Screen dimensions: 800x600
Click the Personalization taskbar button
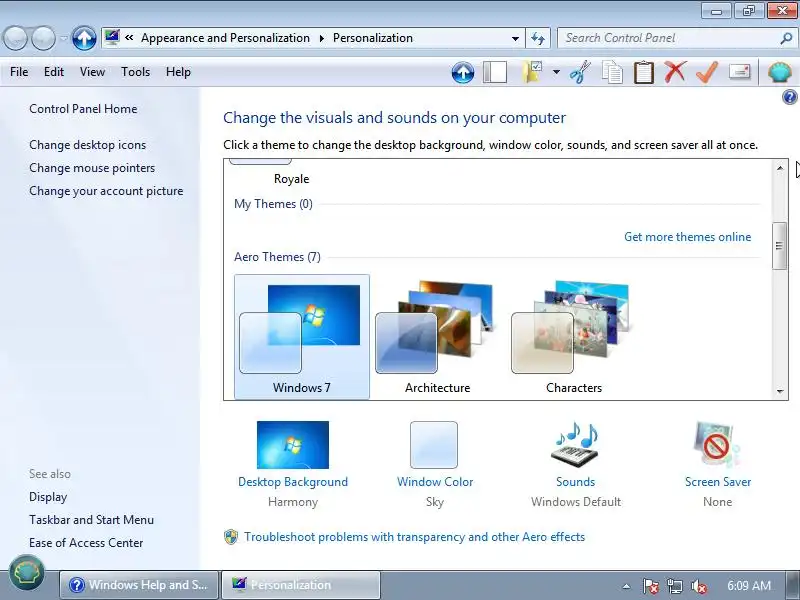pos(301,585)
